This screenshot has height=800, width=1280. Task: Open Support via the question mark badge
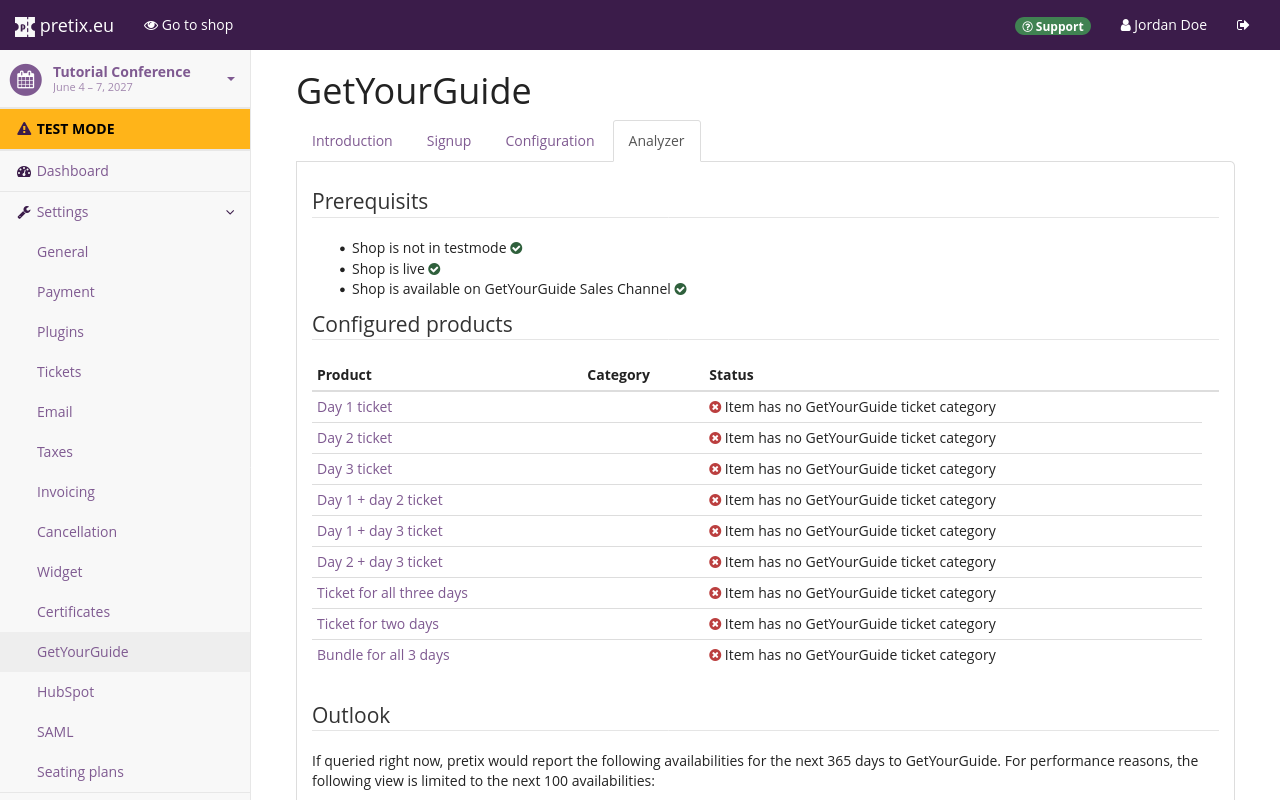point(1030,26)
